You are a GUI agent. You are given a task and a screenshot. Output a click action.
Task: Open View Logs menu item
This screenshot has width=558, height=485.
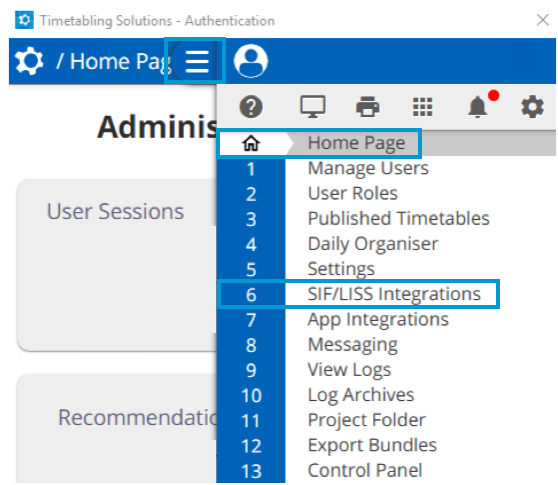349,370
